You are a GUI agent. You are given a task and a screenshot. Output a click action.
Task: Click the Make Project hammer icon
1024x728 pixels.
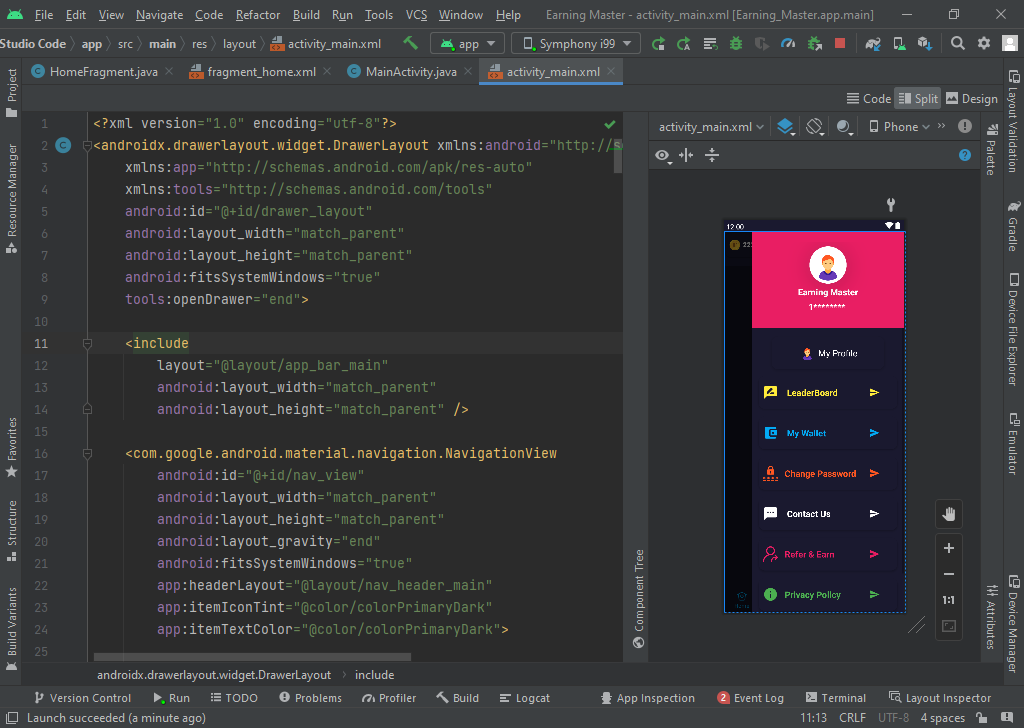(x=410, y=44)
